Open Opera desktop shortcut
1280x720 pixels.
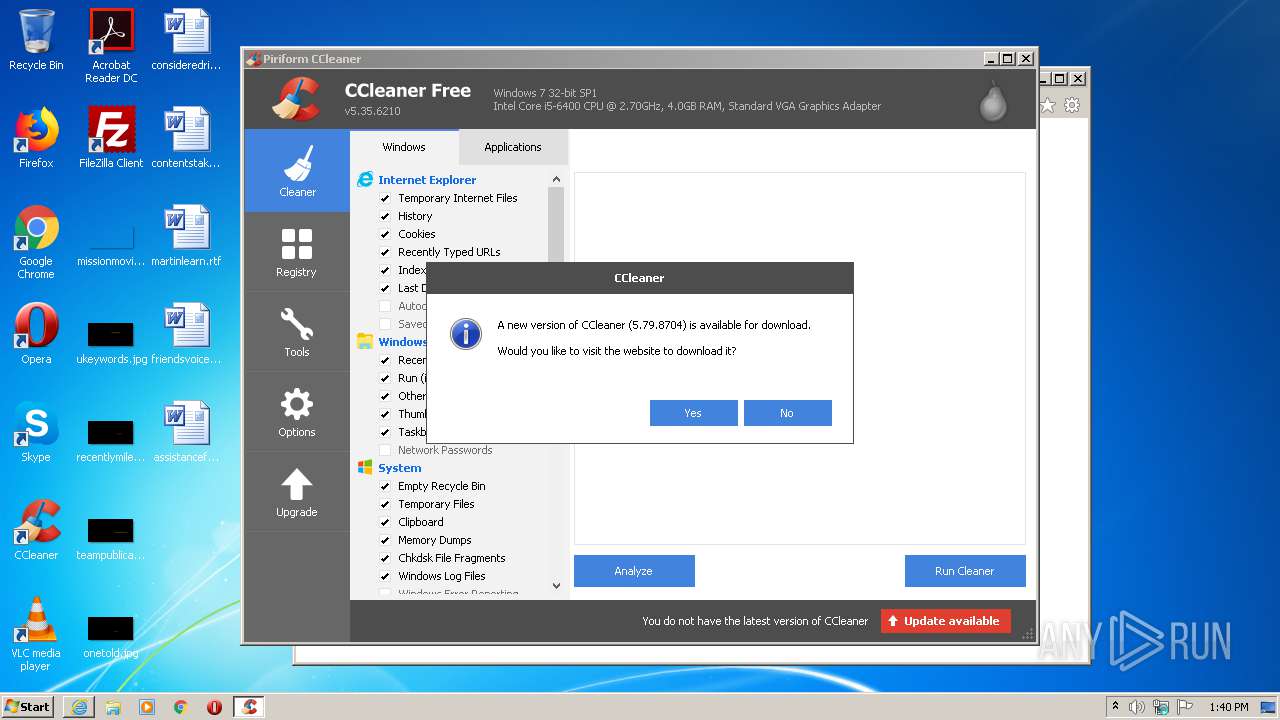pyautogui.click(x=36, y=334)
